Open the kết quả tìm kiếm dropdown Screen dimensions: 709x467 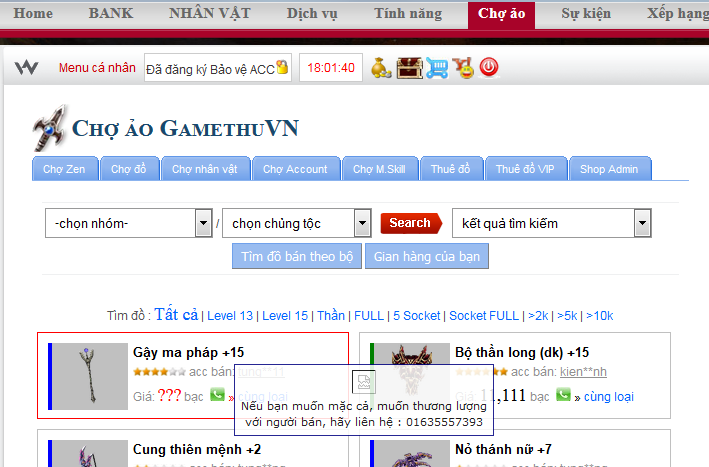coord(552,223)
